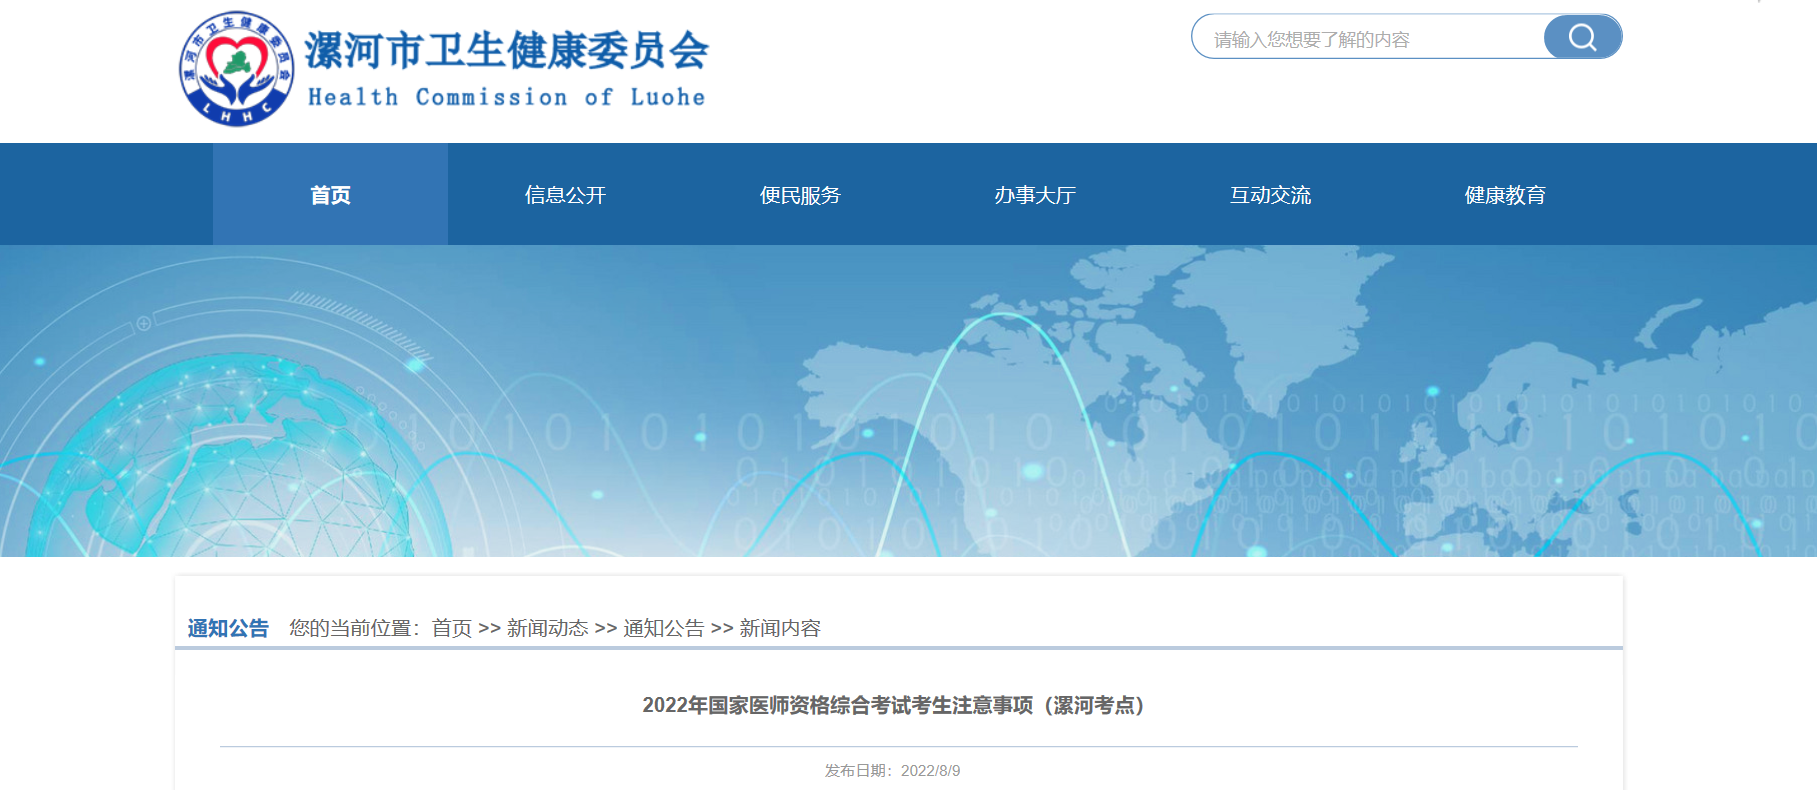Click the 通知公告 breadcrumb link

point(664,628)
